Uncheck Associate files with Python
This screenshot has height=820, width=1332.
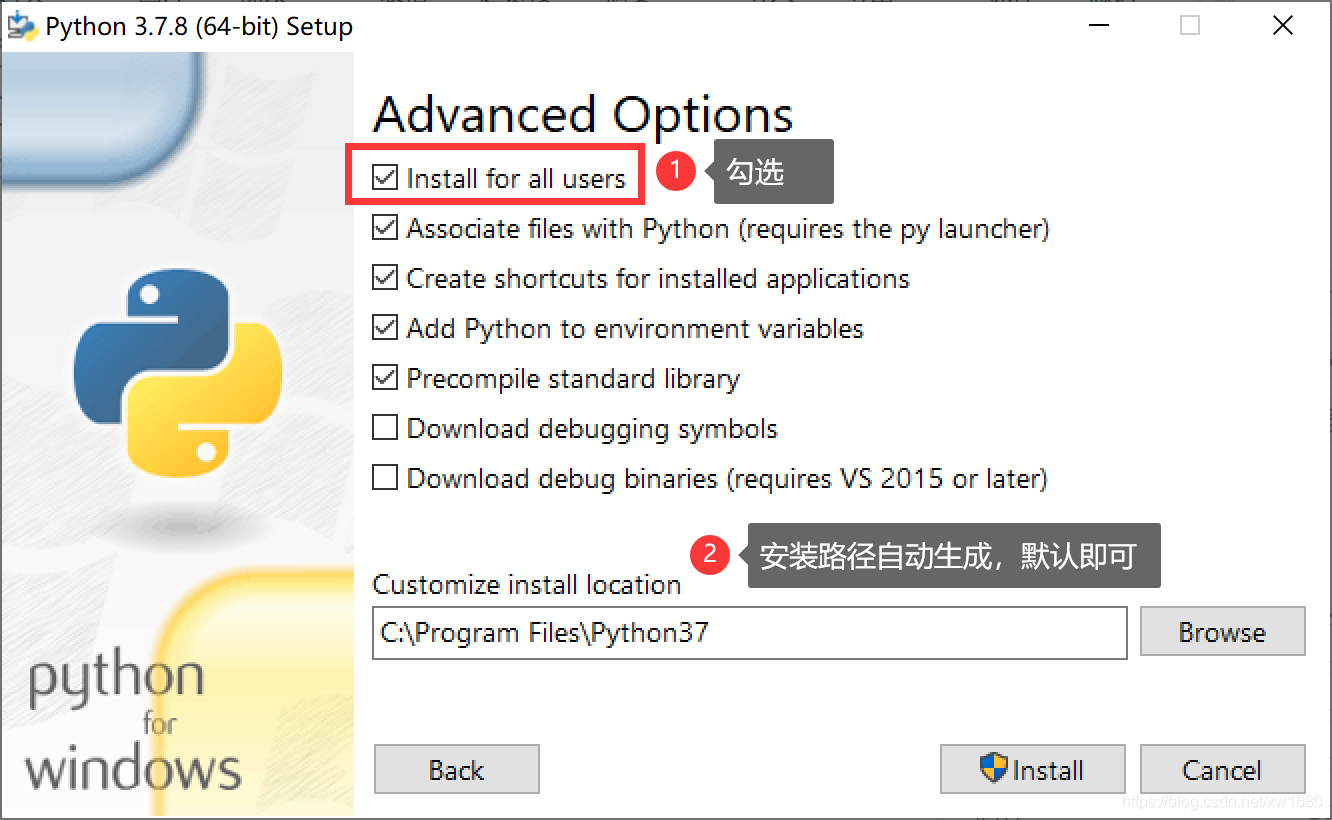[385, 229]
